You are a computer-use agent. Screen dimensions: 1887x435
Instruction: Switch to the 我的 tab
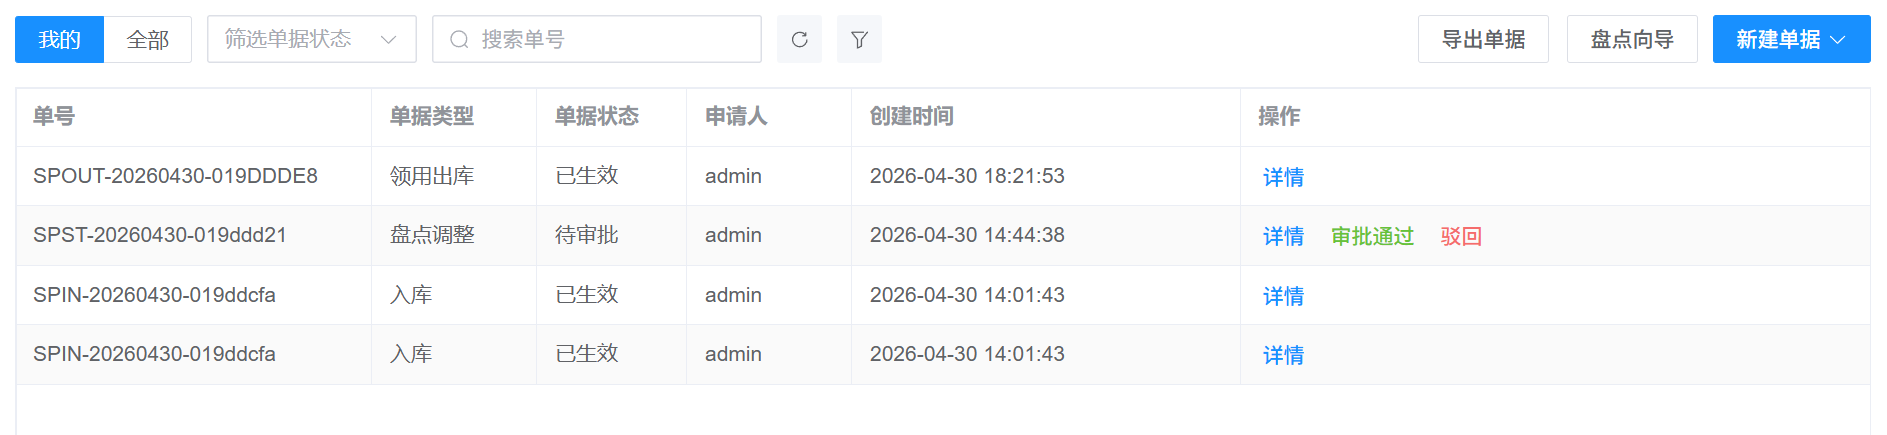[x=59, y=39]
